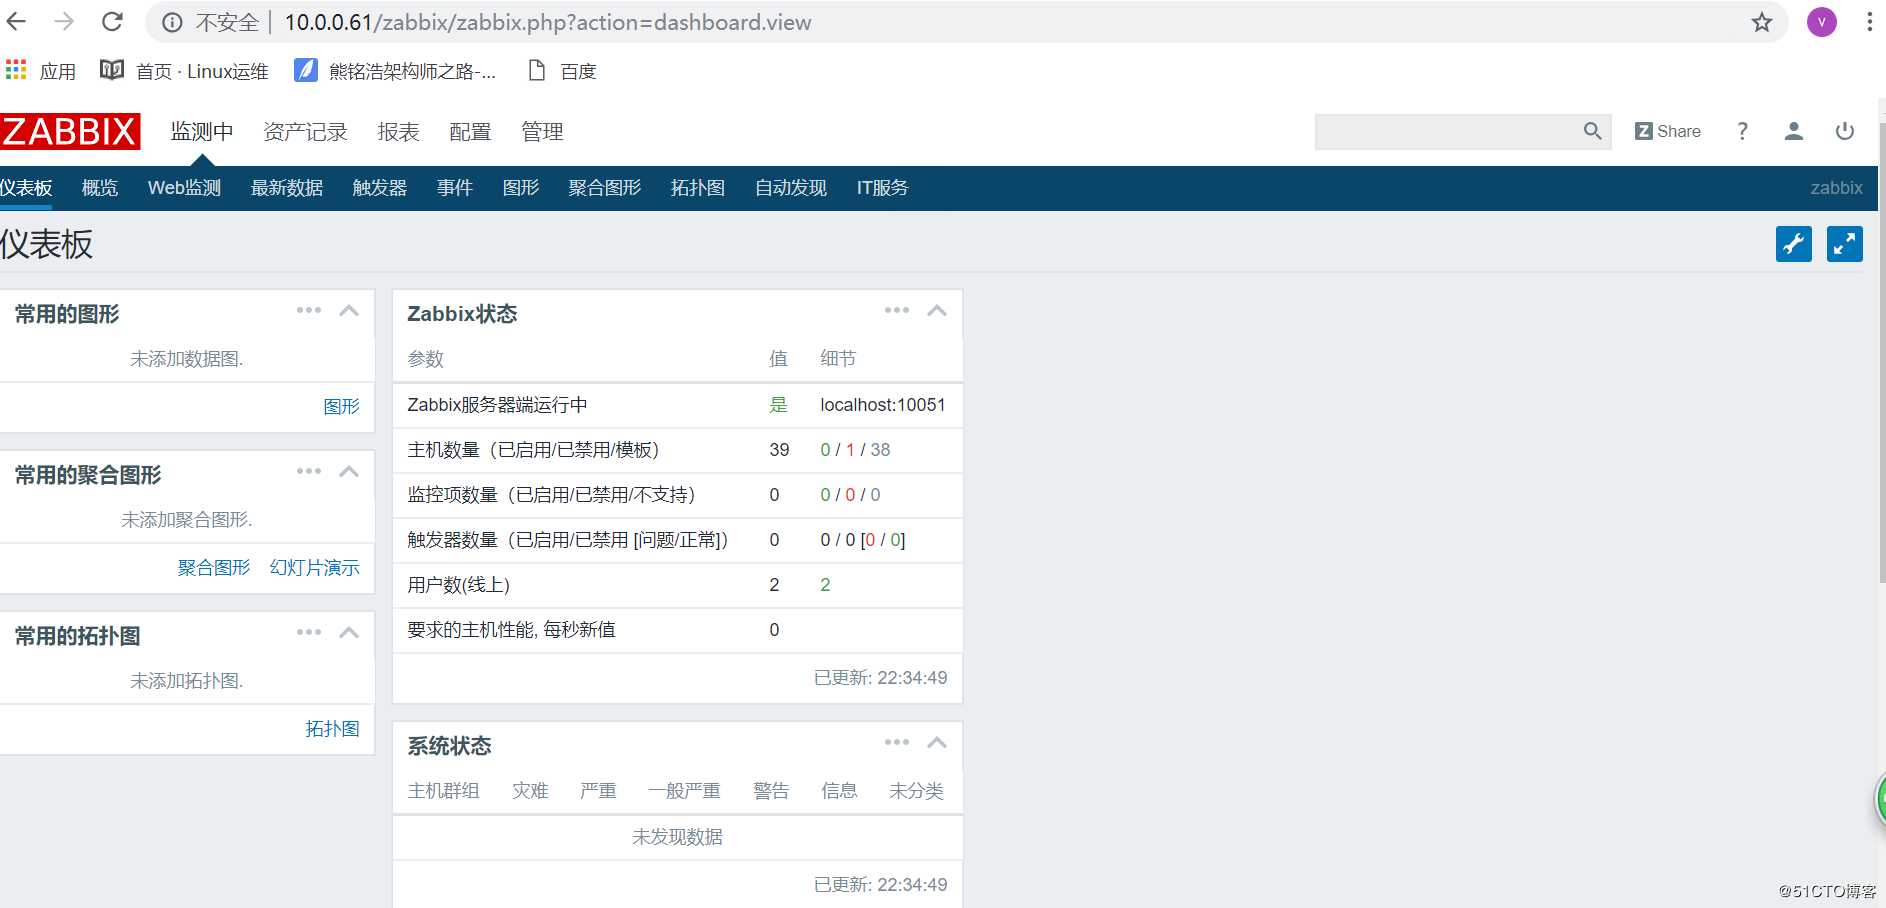Open the 拓扑图 link in favourite maps
This screenshot has height=908, width=1886.
click(333, 729)
